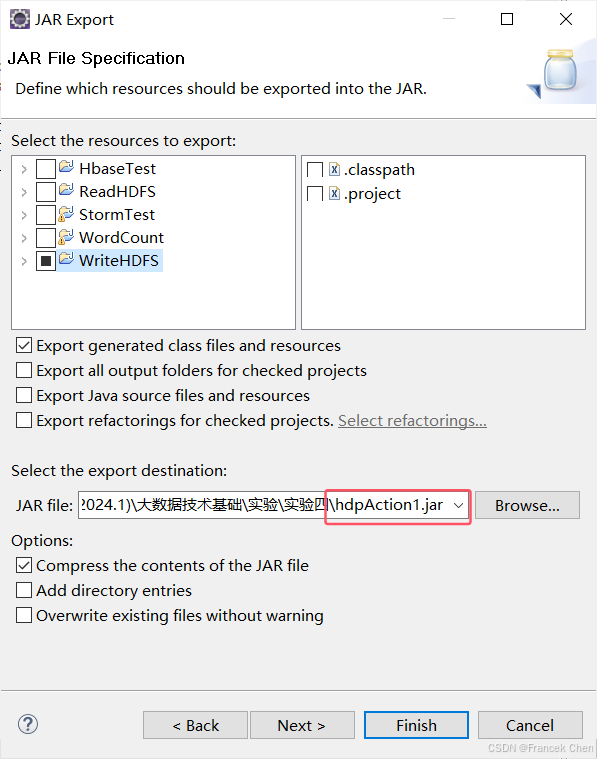Click the help question mark icon

(x=28, y=724)
